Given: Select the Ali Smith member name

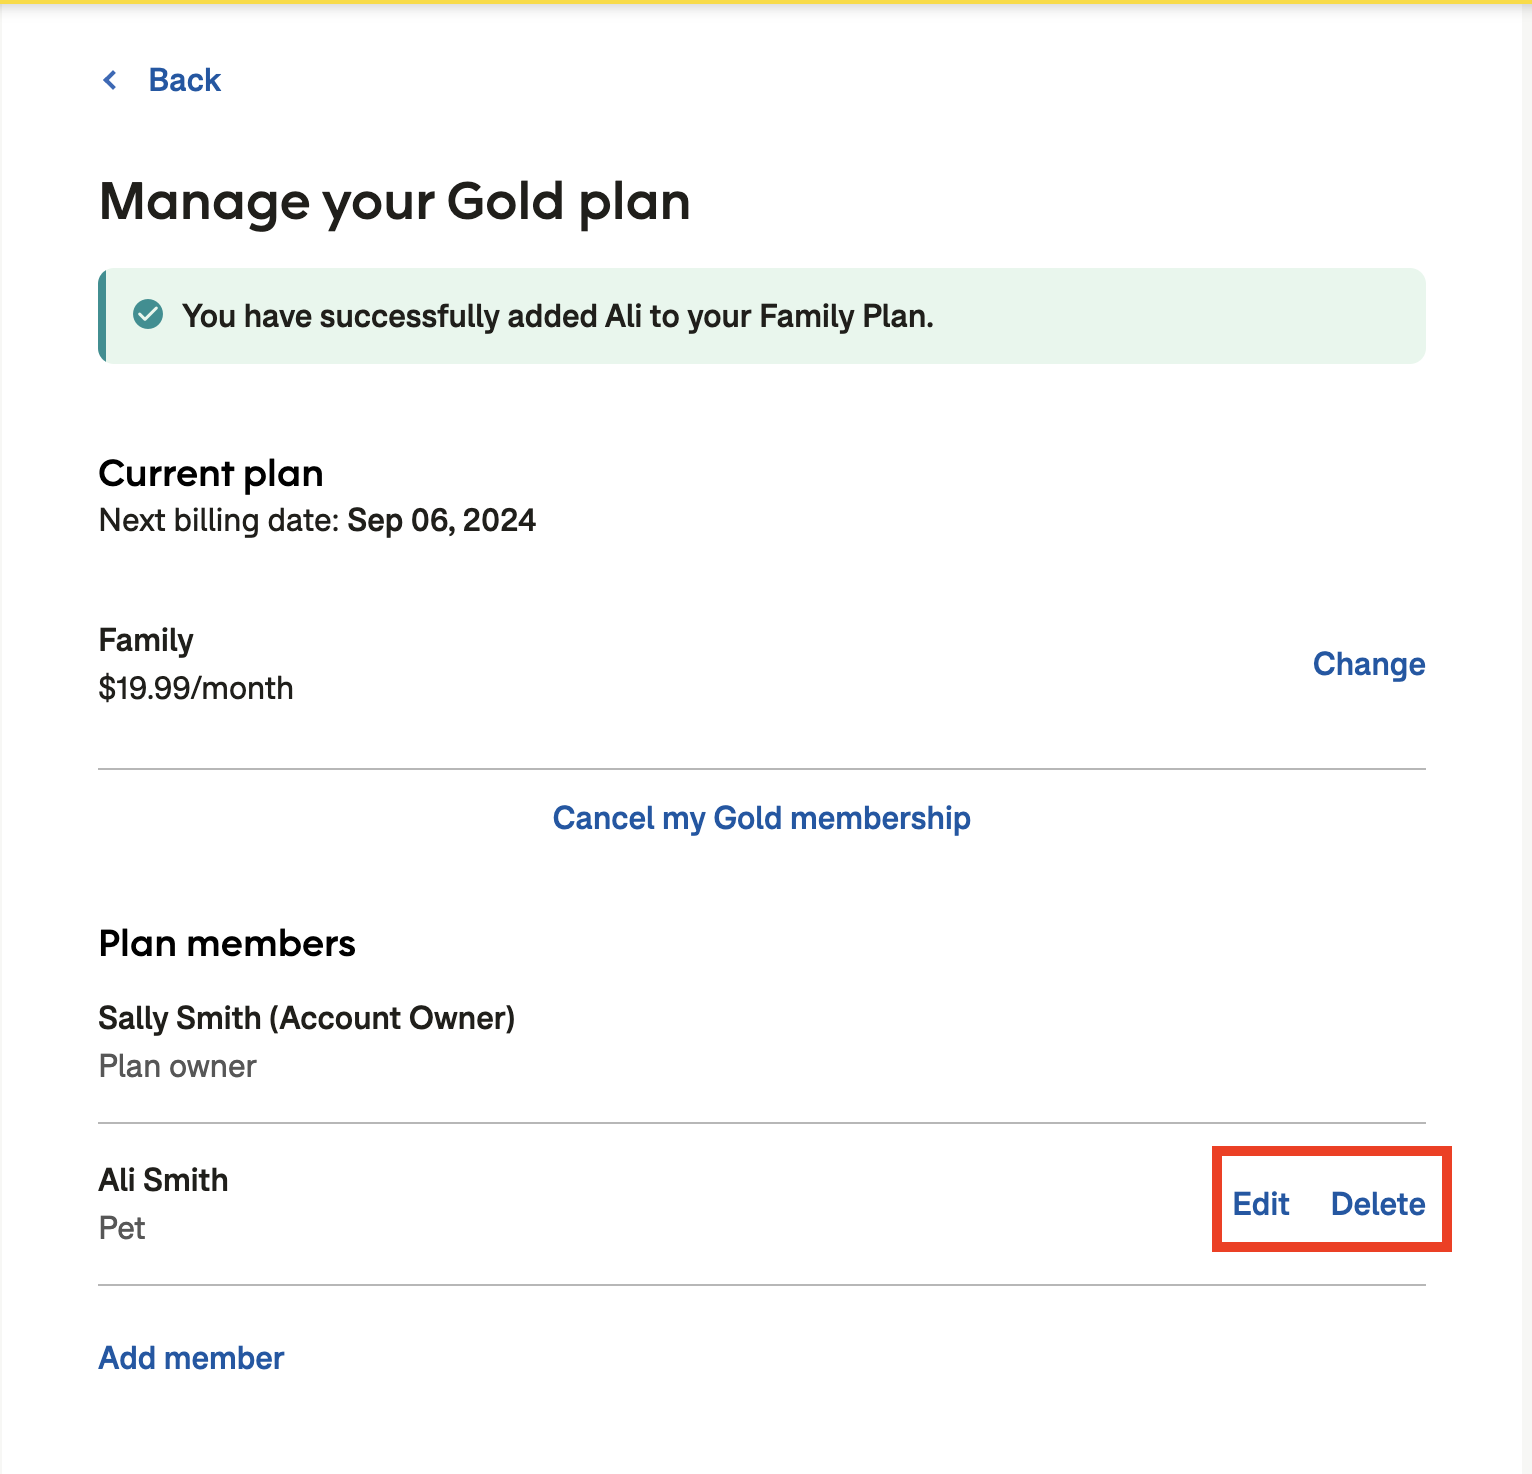Looking at the screenshot, I should 163,1180.
